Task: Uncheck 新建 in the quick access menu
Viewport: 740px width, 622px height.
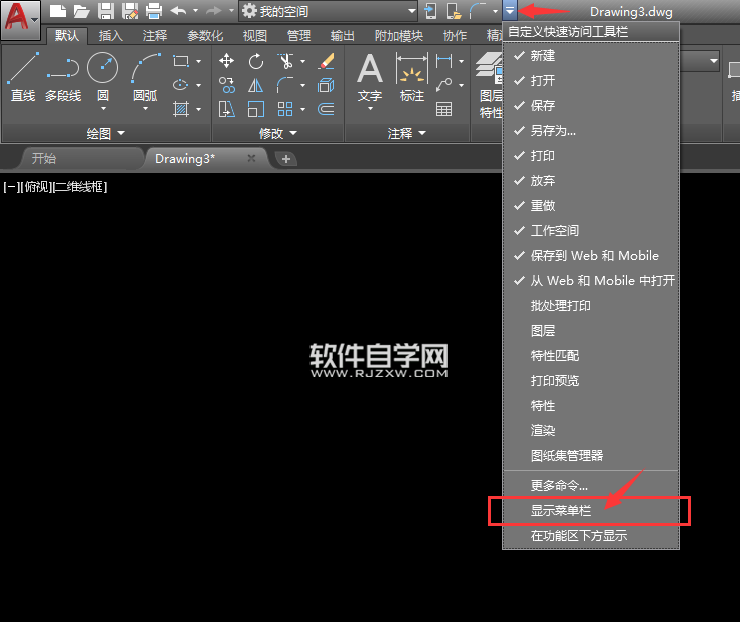Action: [591, 56]
